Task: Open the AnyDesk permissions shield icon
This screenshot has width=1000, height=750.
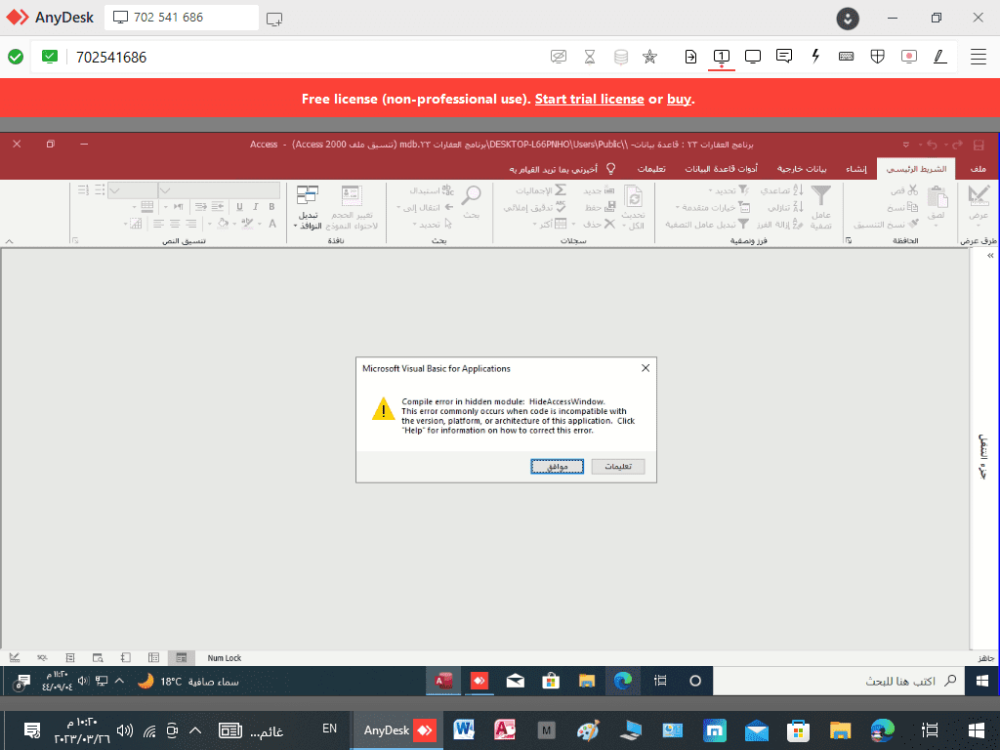Action: [x=878, y=57]
